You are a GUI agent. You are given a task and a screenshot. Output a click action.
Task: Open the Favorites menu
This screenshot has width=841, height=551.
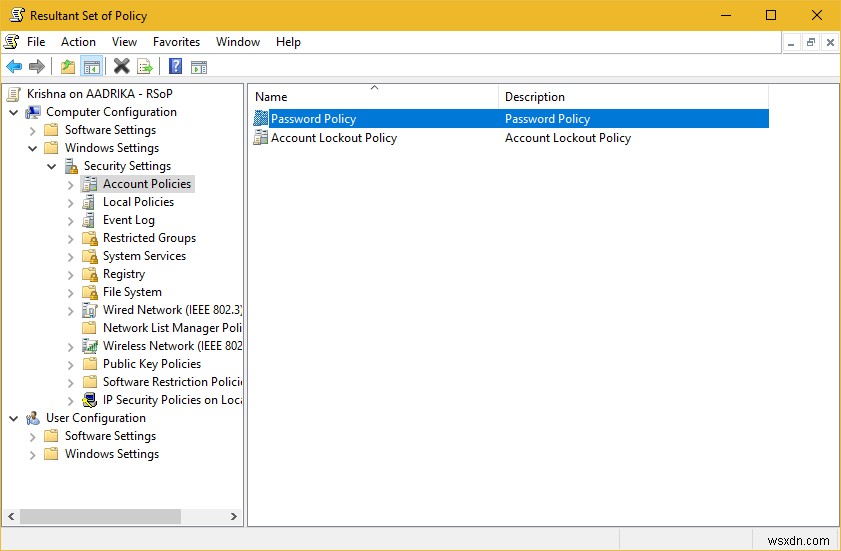click(x=176, y=42)
